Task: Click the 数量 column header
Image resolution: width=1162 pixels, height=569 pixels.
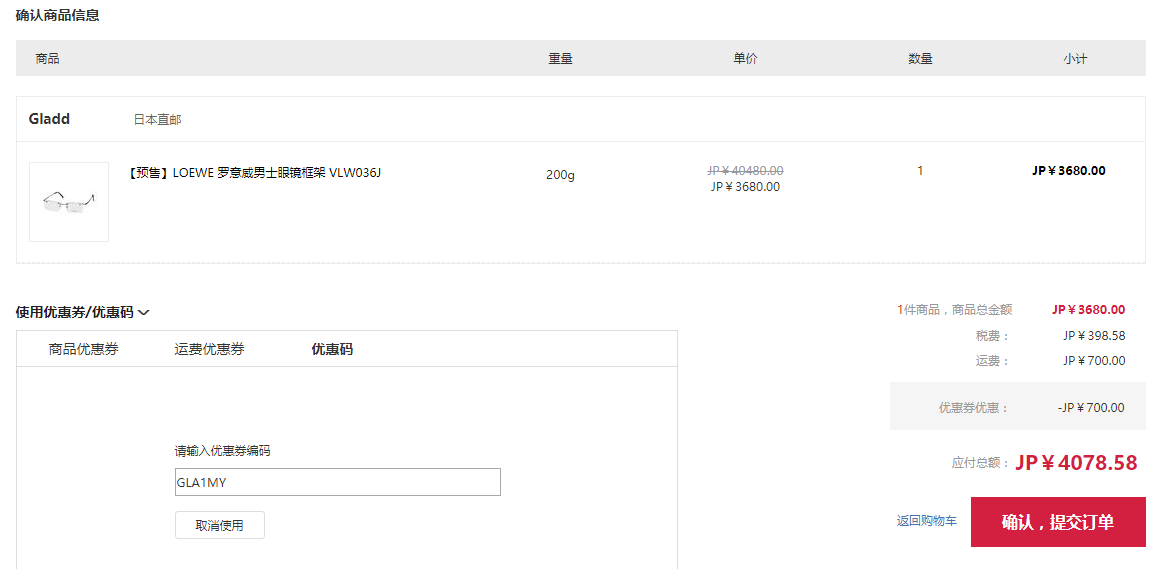Action: coord(920,59)
